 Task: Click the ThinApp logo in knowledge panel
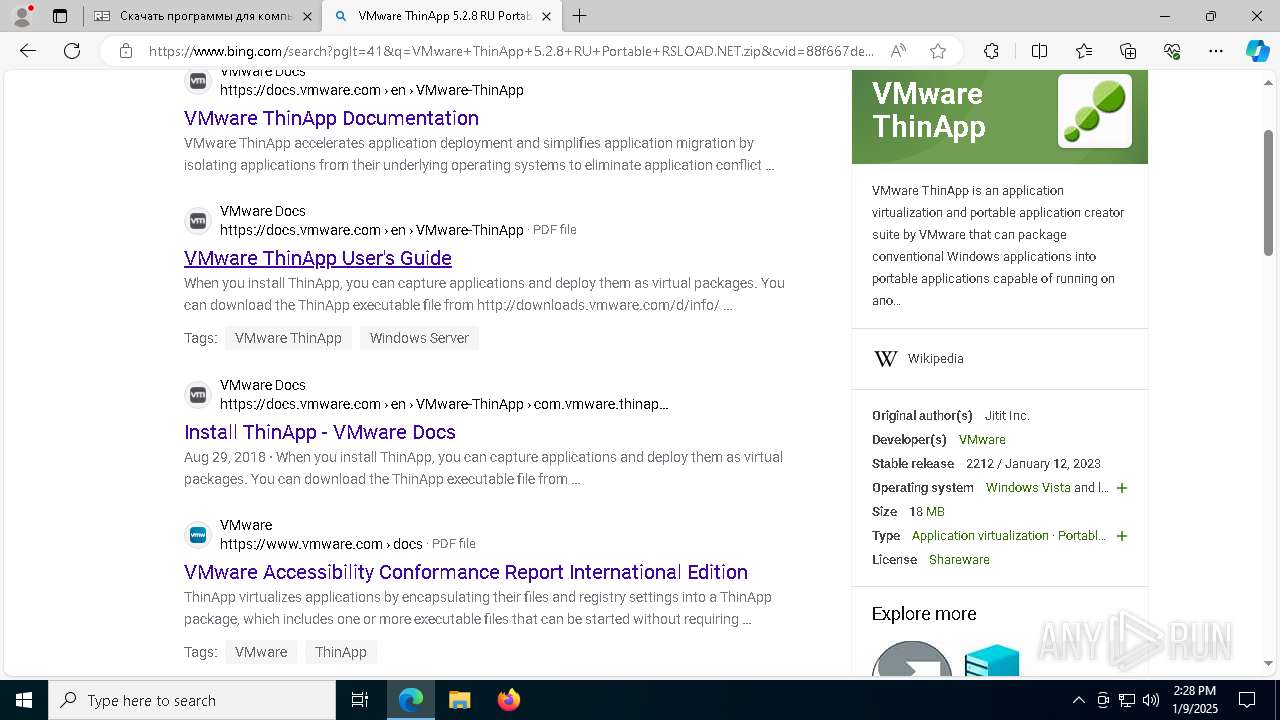tap(1095, 111)
